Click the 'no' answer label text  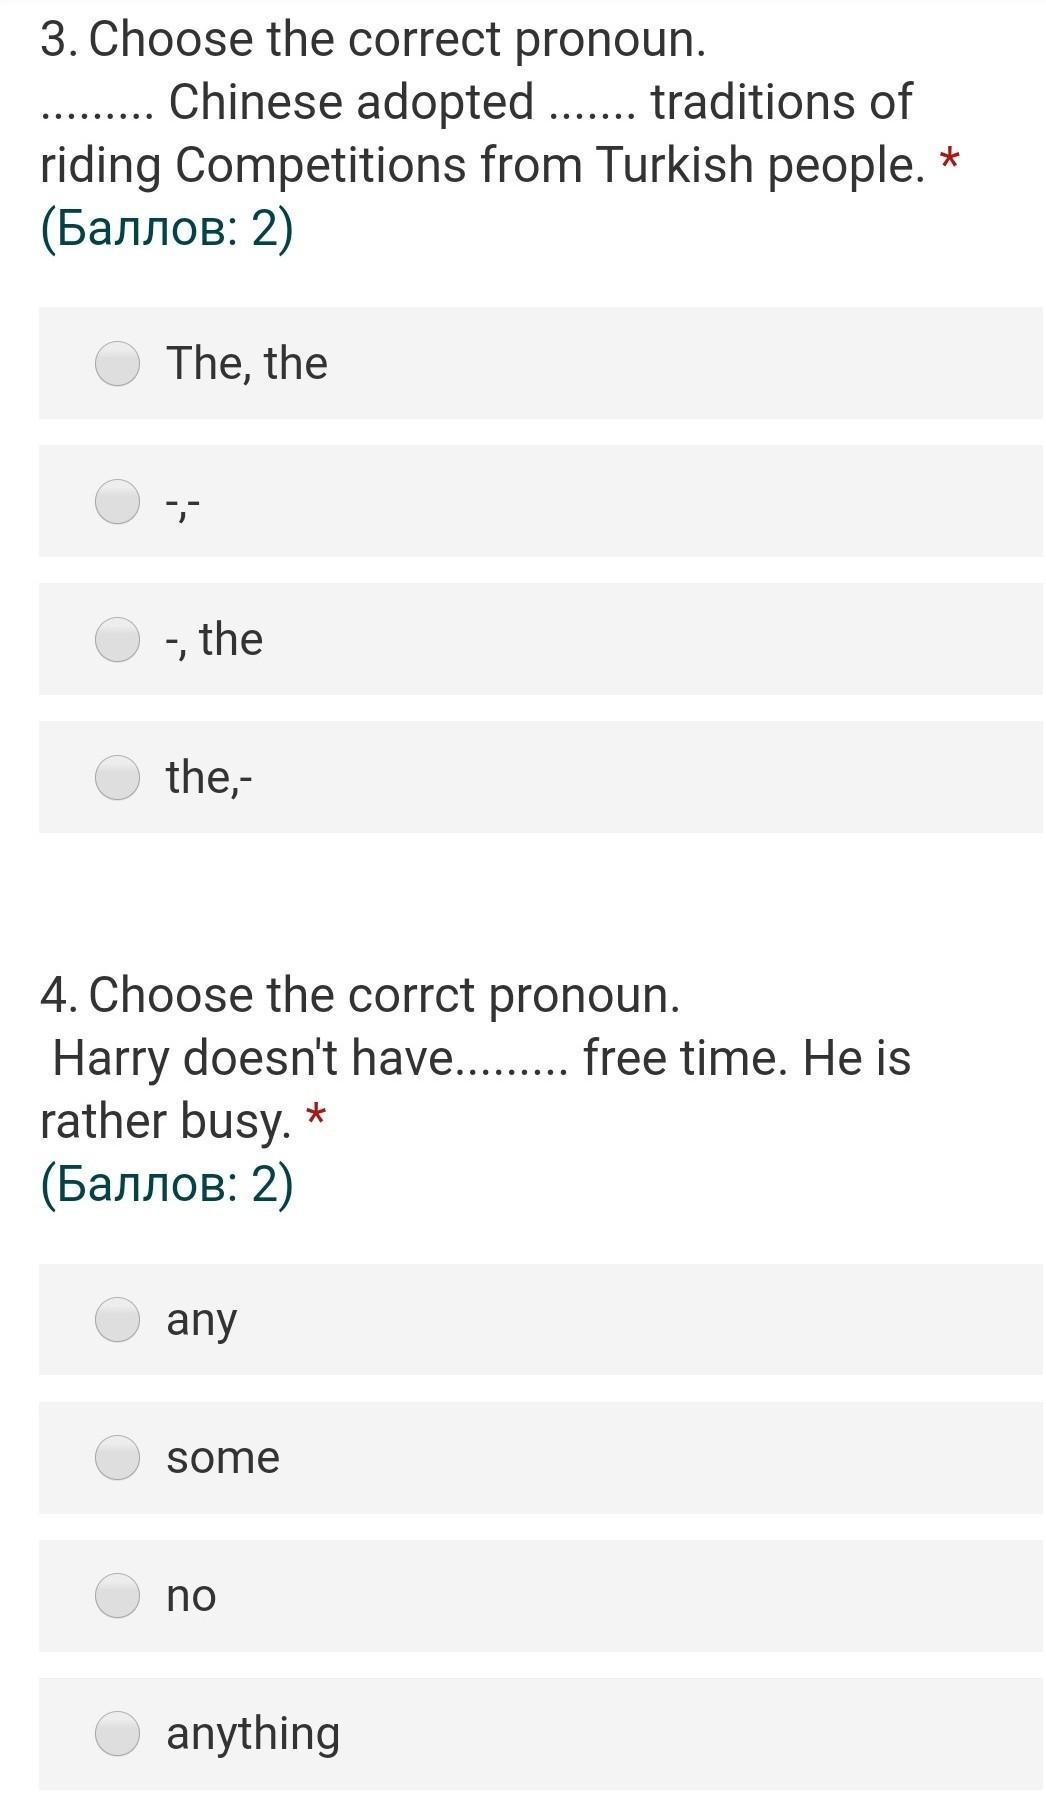191,1595
